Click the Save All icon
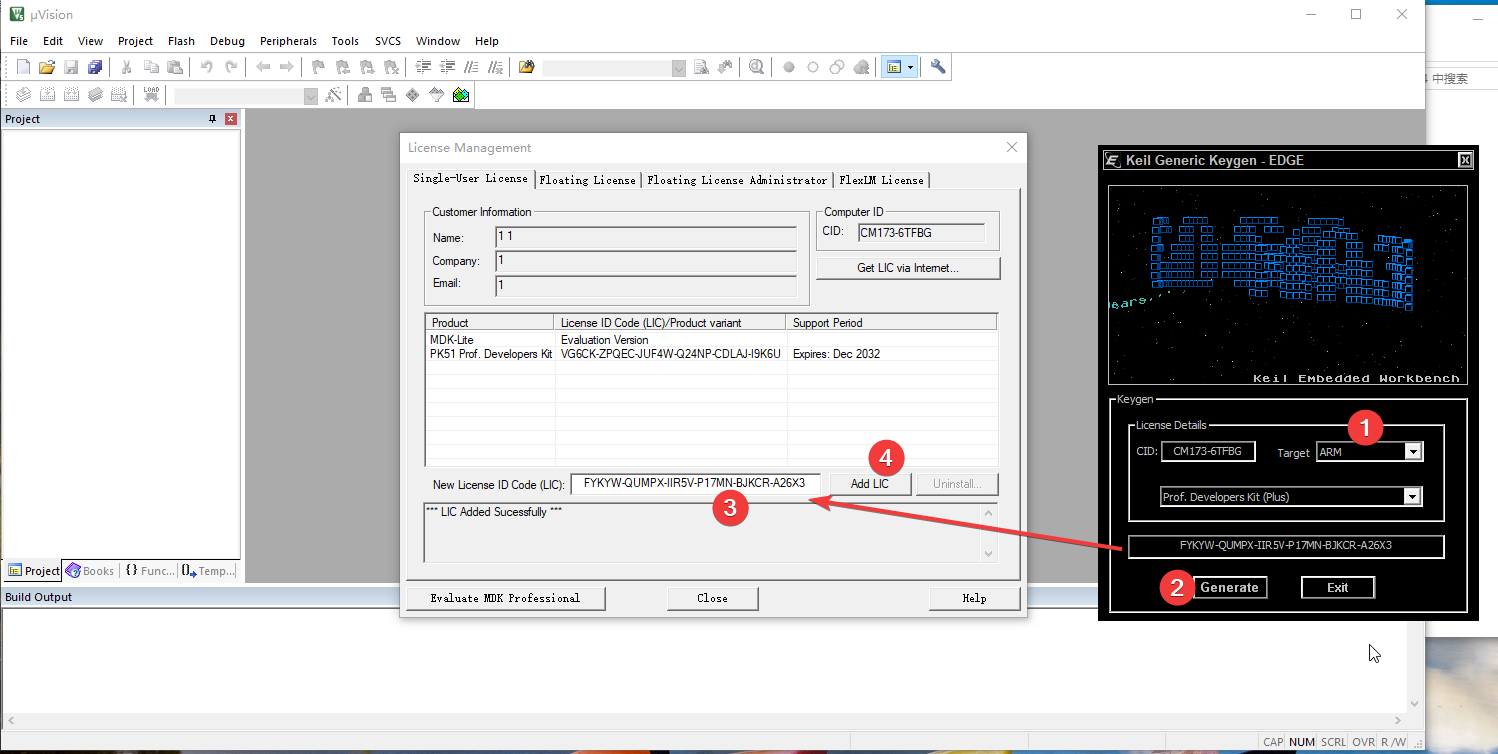Screen dimensions: 1498x754 point(95,67)
